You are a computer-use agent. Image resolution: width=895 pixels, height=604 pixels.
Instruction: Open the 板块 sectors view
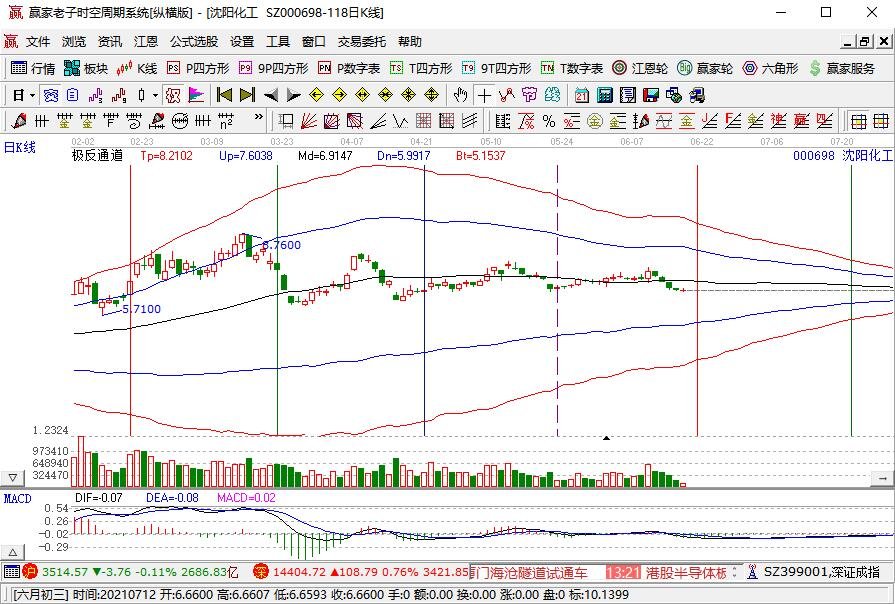[86, 69]
